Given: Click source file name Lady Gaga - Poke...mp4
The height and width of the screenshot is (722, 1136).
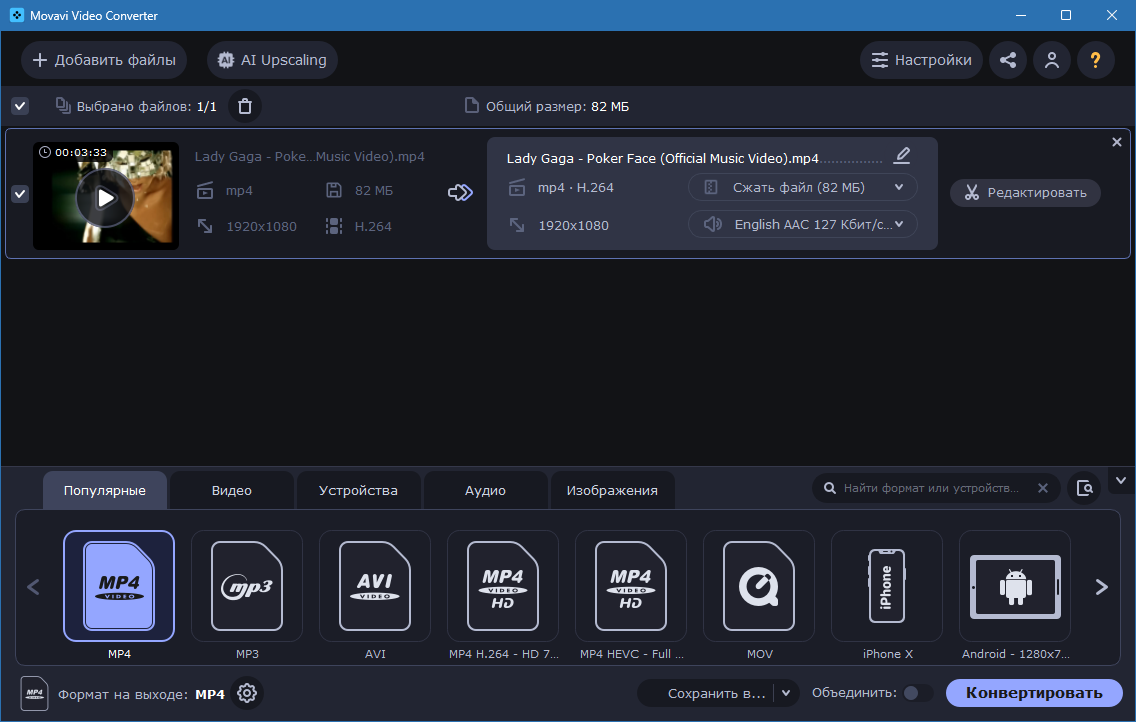Looking at the screenshot, I should (x=309, y=156).
